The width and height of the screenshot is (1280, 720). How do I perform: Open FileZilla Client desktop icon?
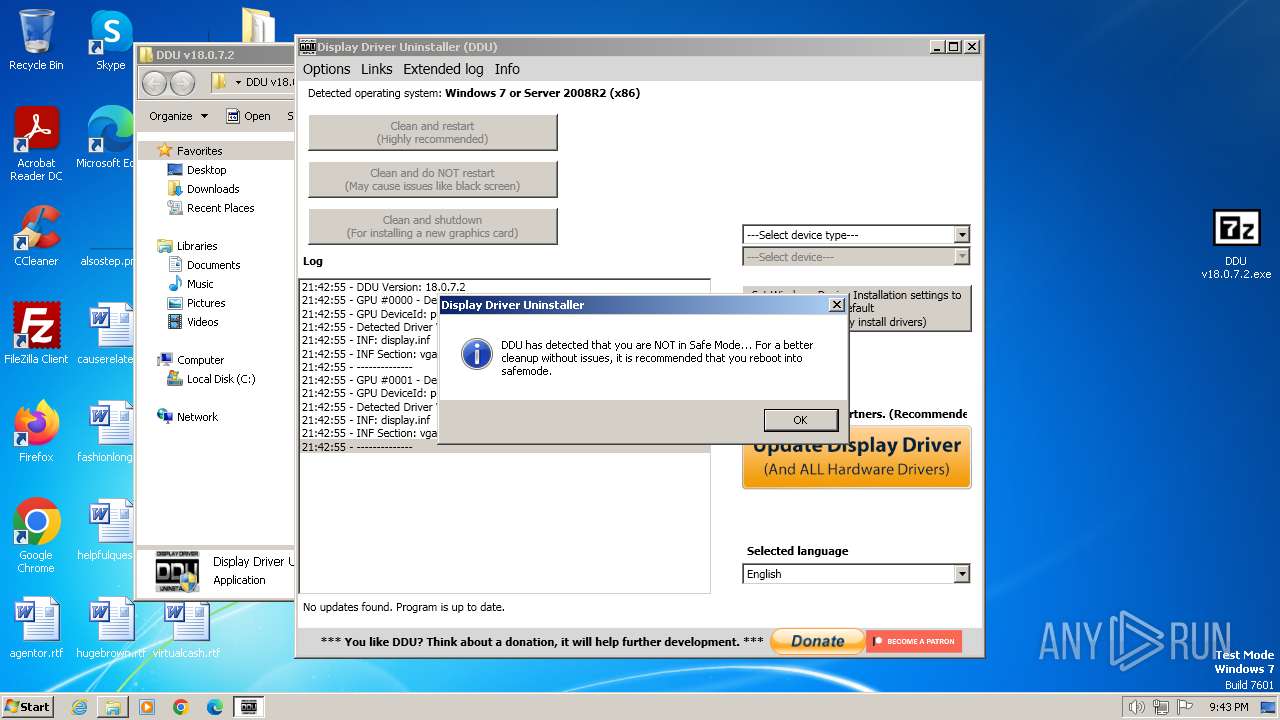(36, 334)
